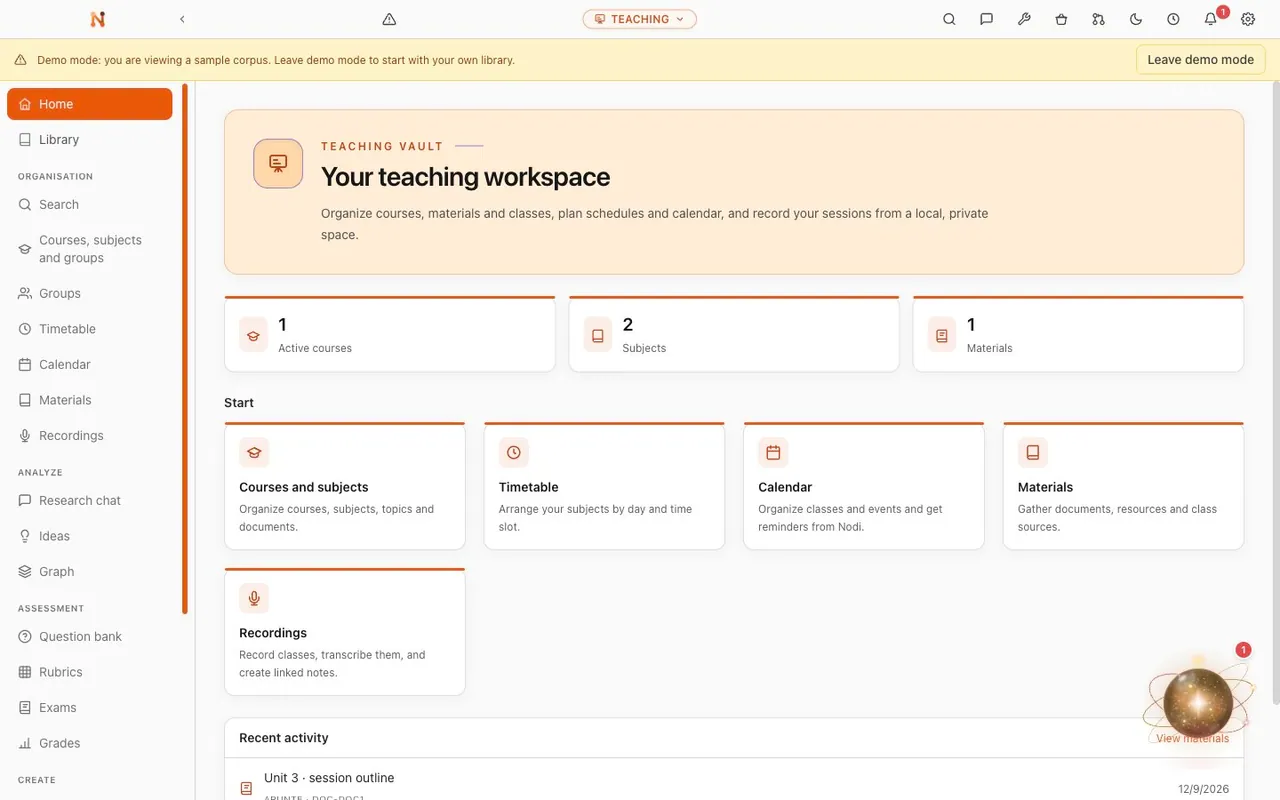This screenshot has height=800, width=1280.
Task: Click clock icon in Timetable start card
Action: tap(513, 452)
